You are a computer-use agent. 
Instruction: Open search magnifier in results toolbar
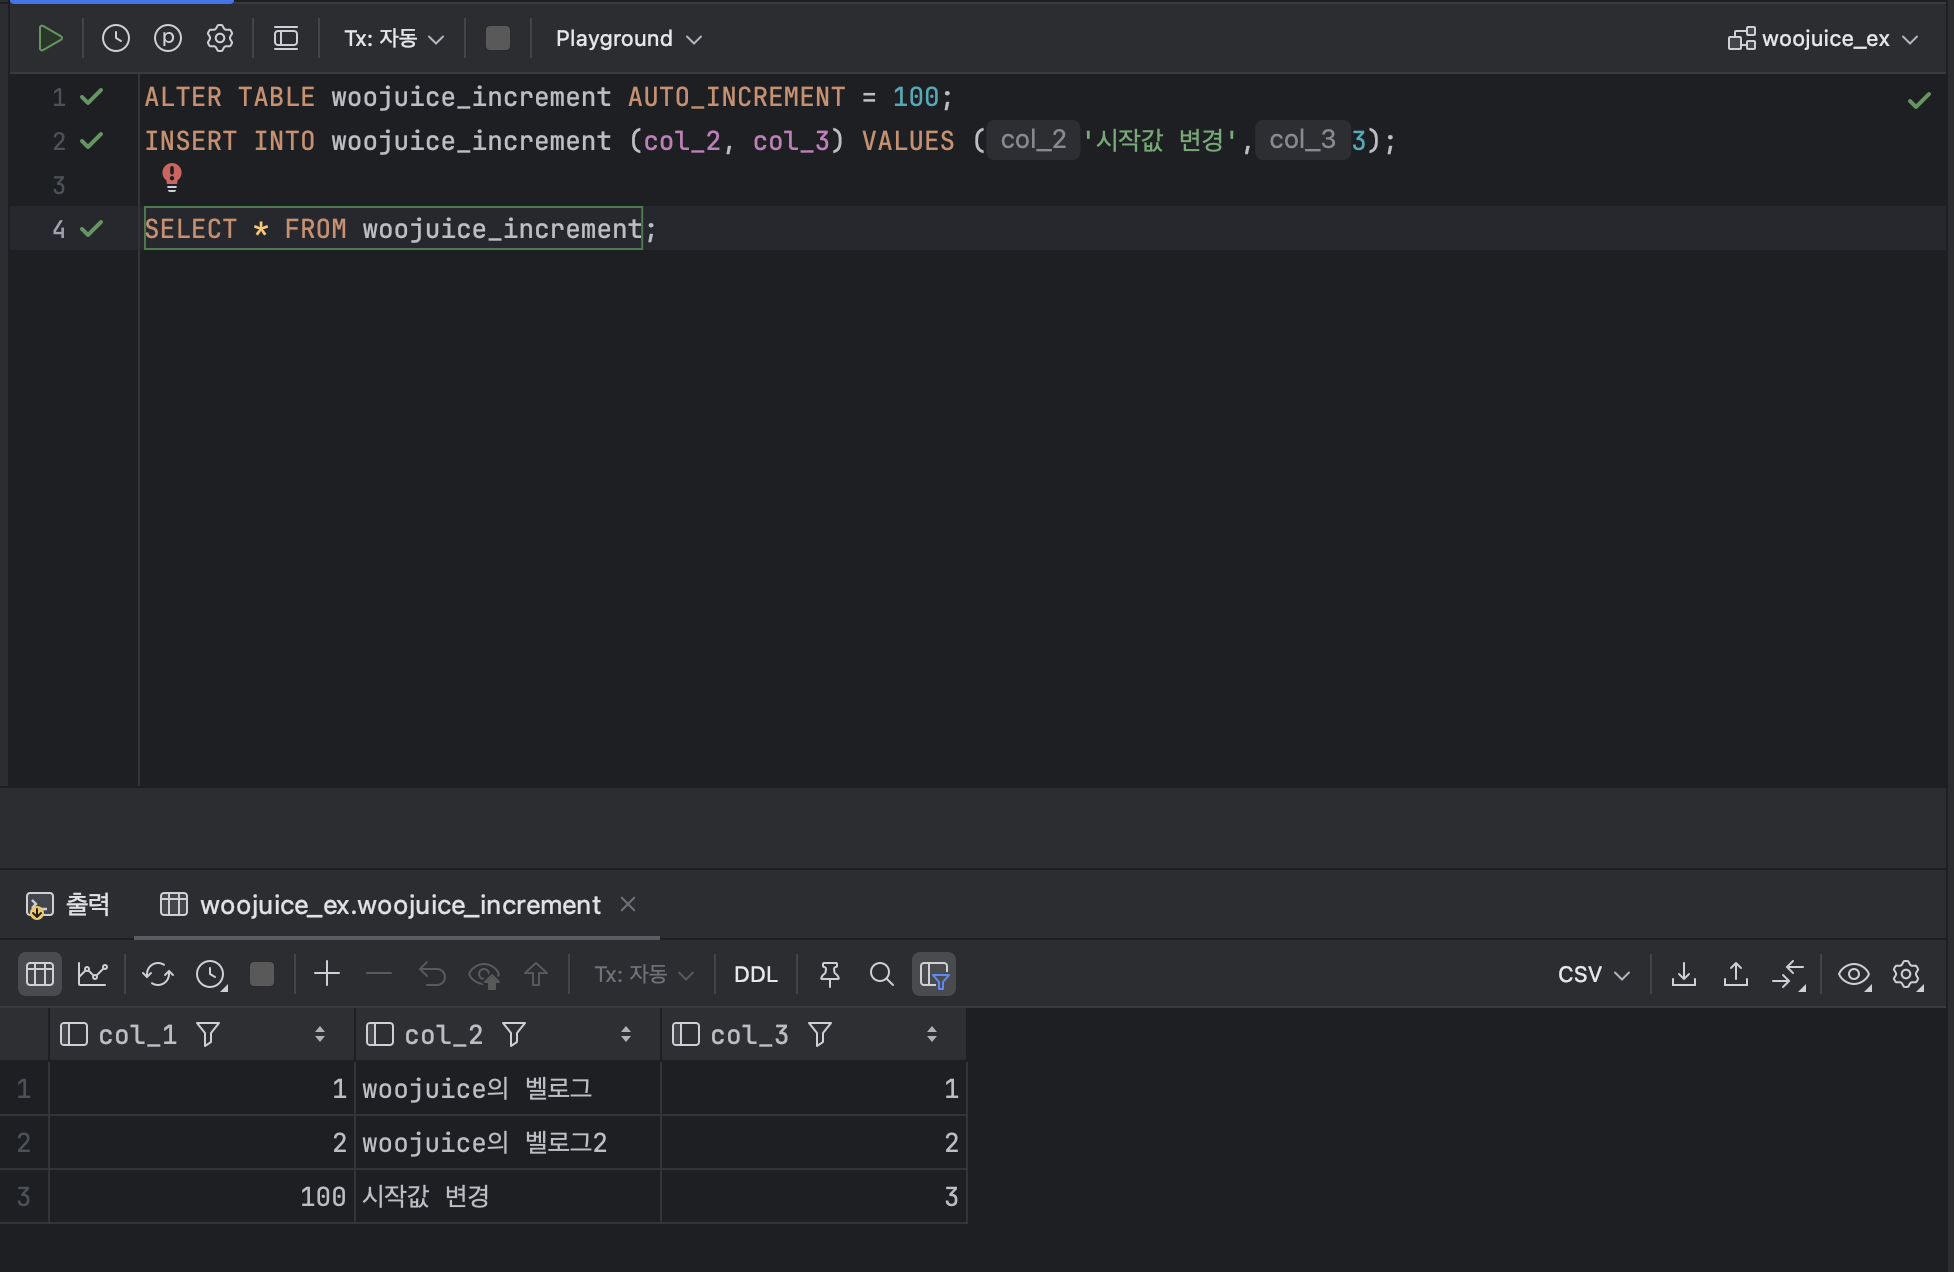(x=882, y=974)
